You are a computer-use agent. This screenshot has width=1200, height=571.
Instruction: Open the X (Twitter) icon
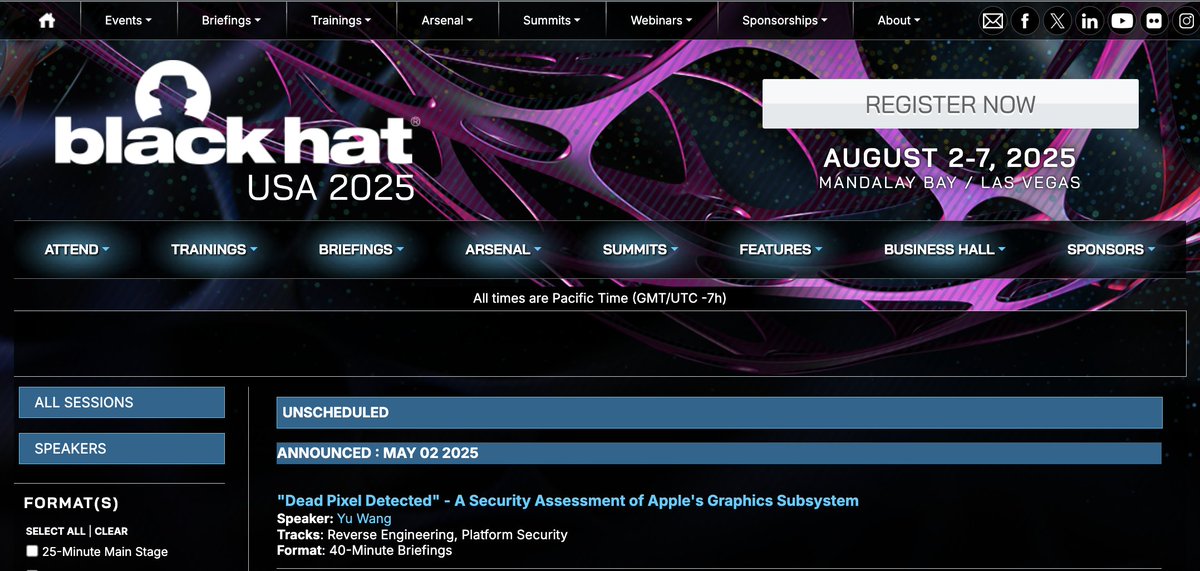point(1057,20)
